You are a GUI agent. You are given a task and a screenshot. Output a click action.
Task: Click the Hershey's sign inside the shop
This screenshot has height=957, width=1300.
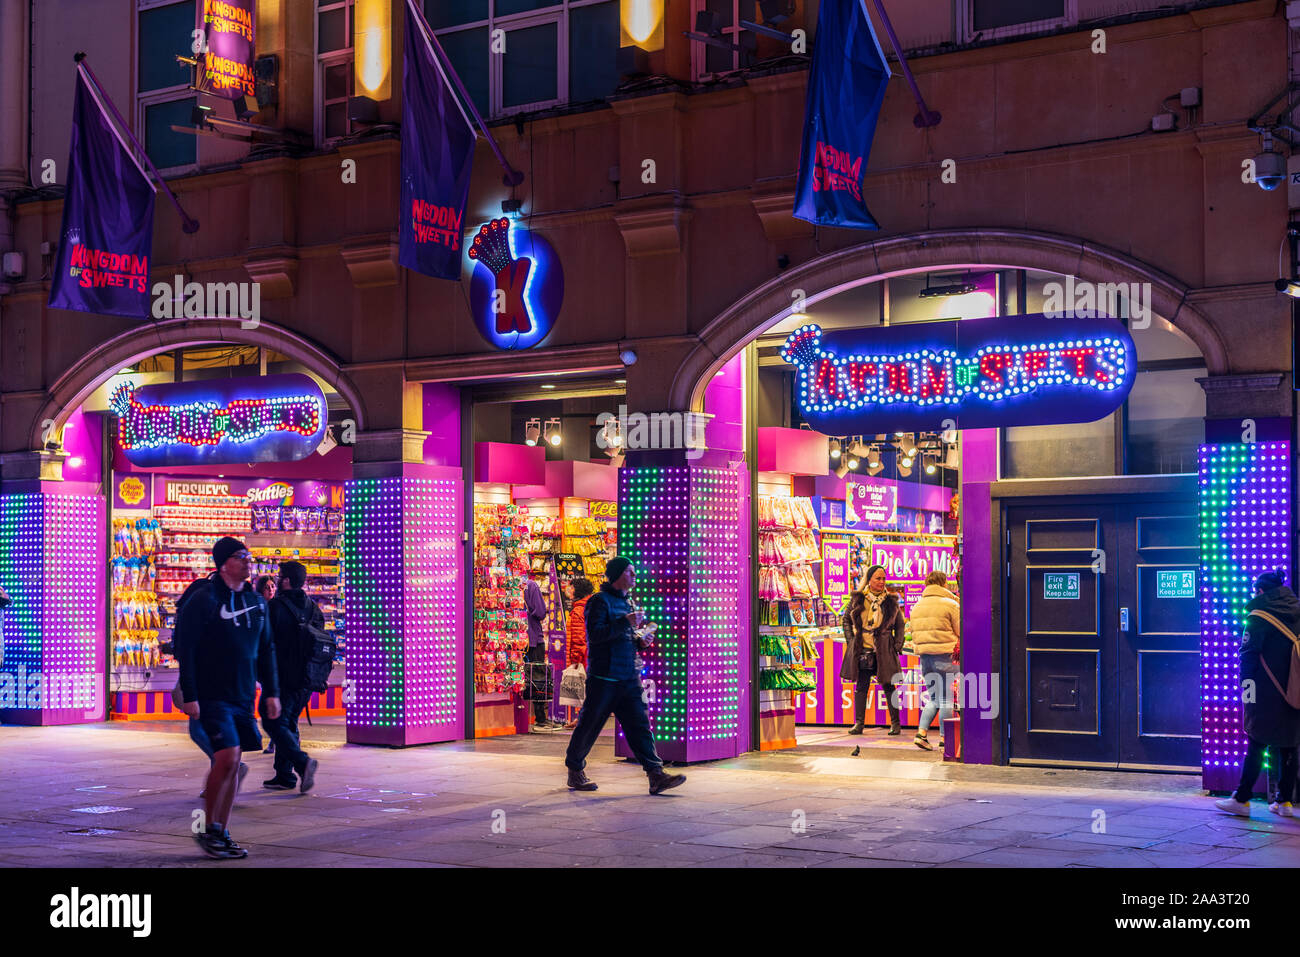coord(196,491)
